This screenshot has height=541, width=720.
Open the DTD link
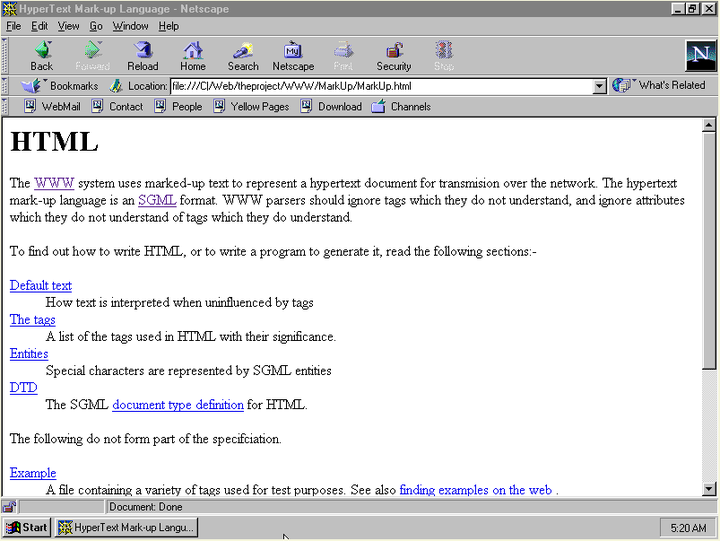[x=23, y=388]
